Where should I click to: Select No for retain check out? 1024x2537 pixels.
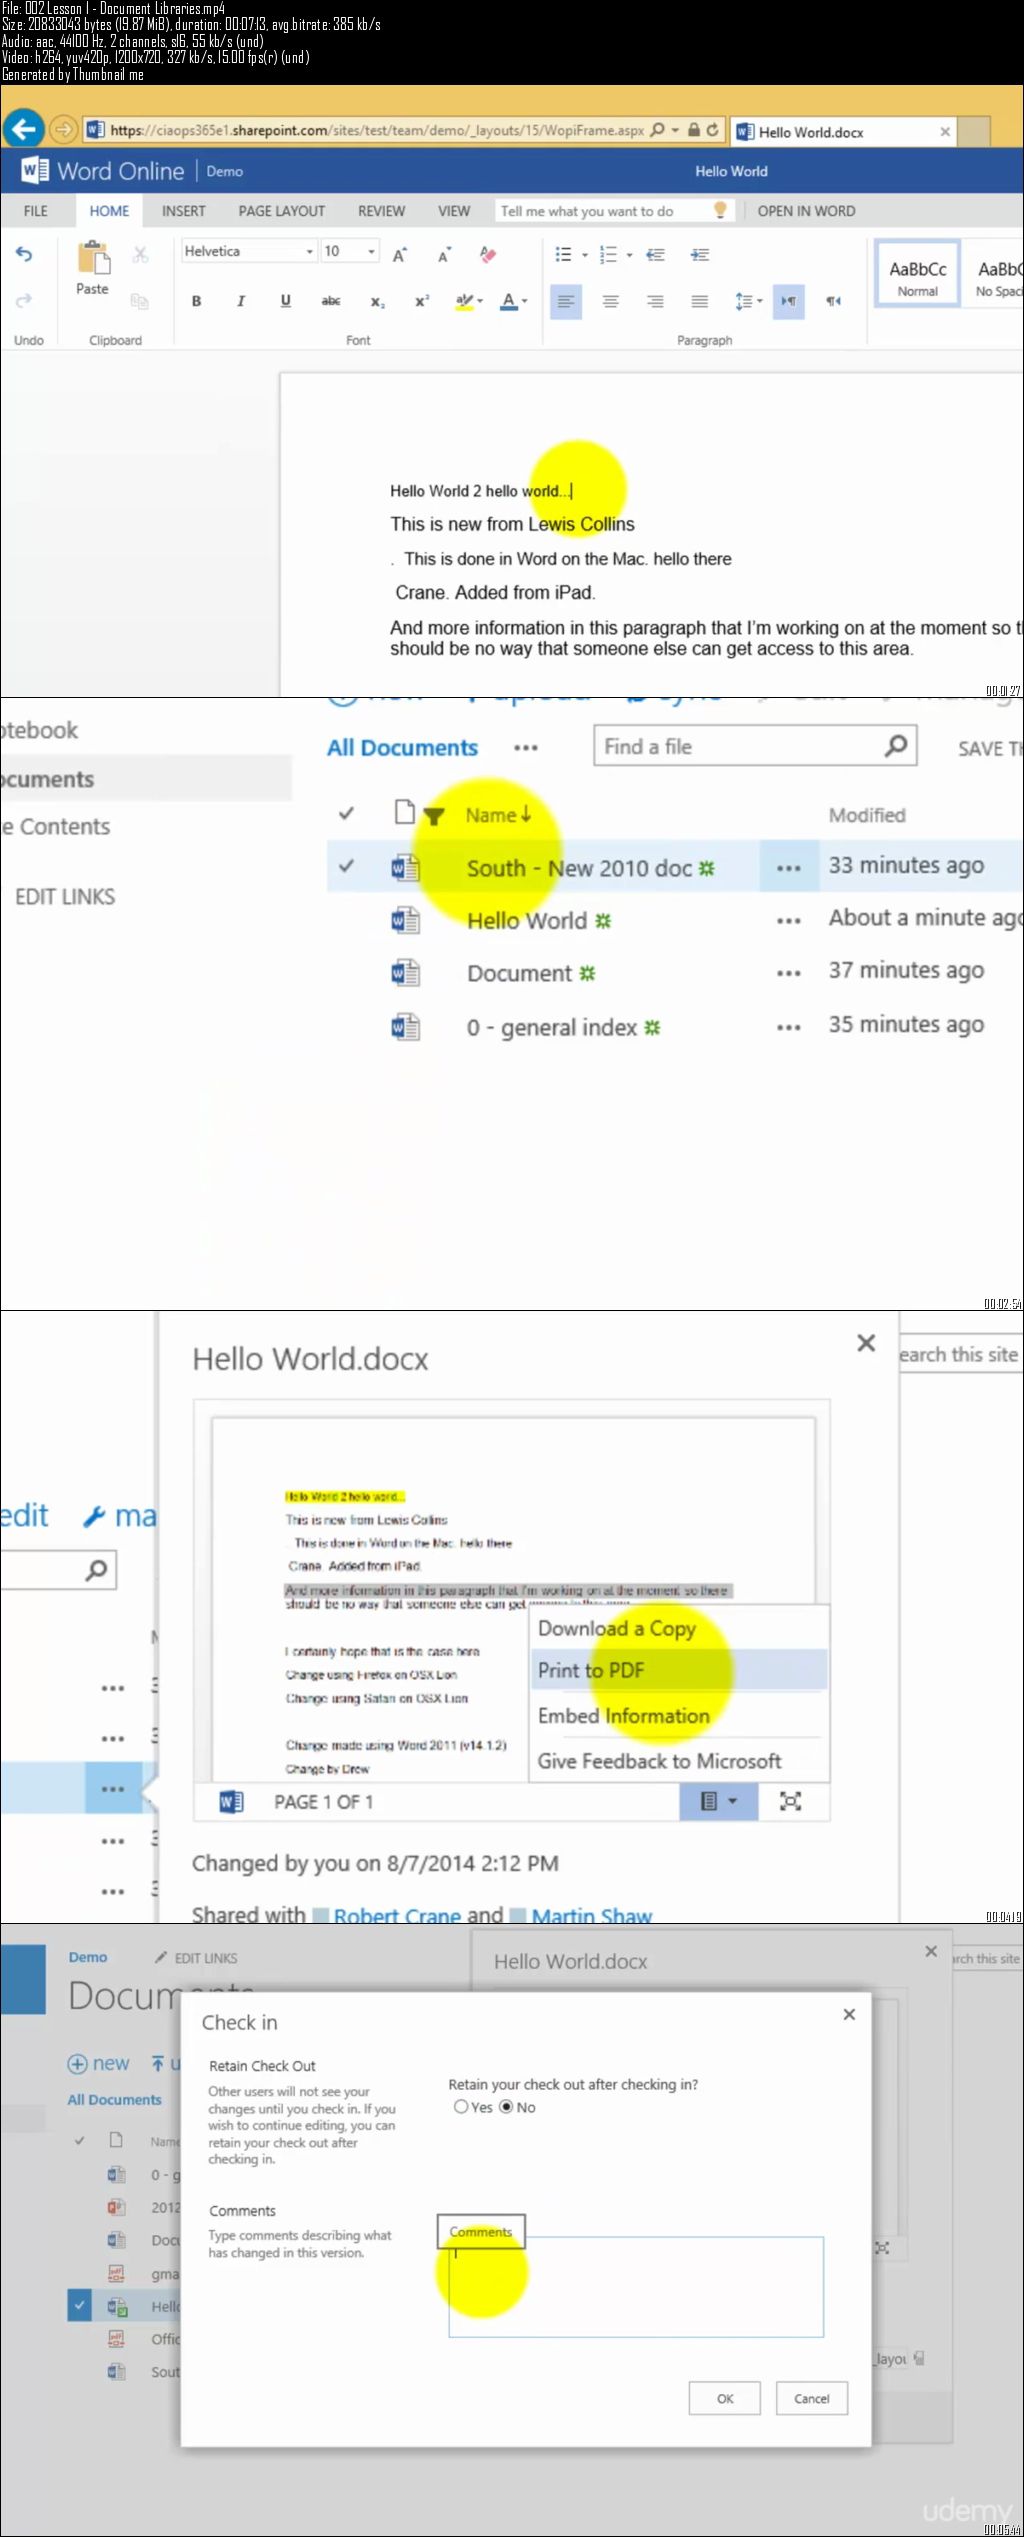click(506, 2106)
